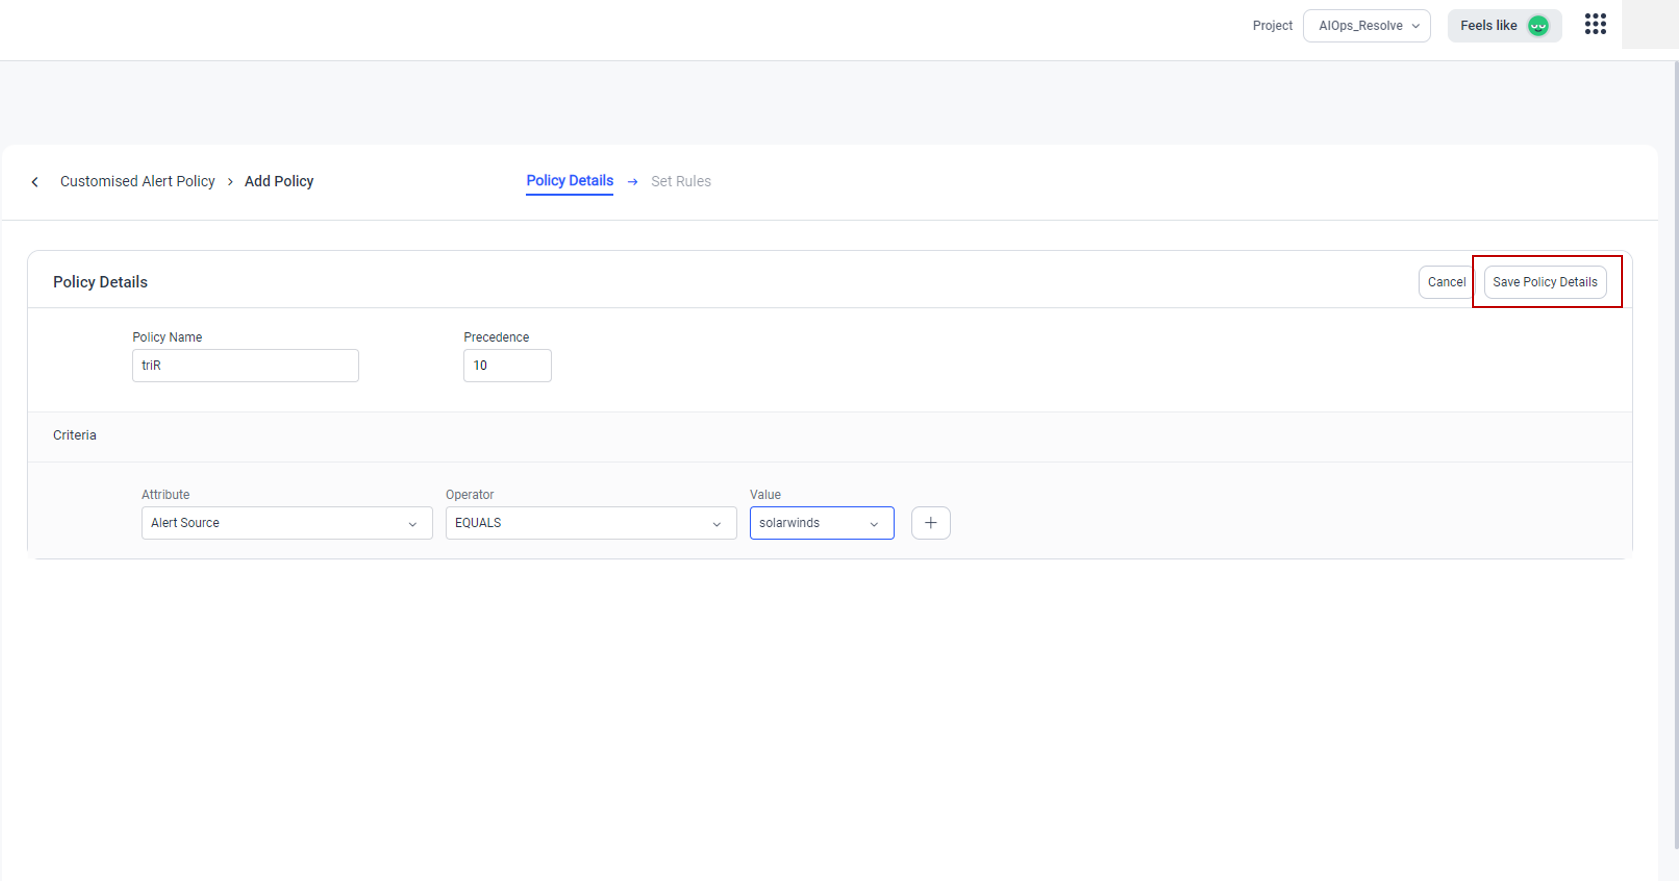The height and width of the screenshot is (881, 1679).
Task: Focus the Policy Name text field
Action: click(245, 366)
